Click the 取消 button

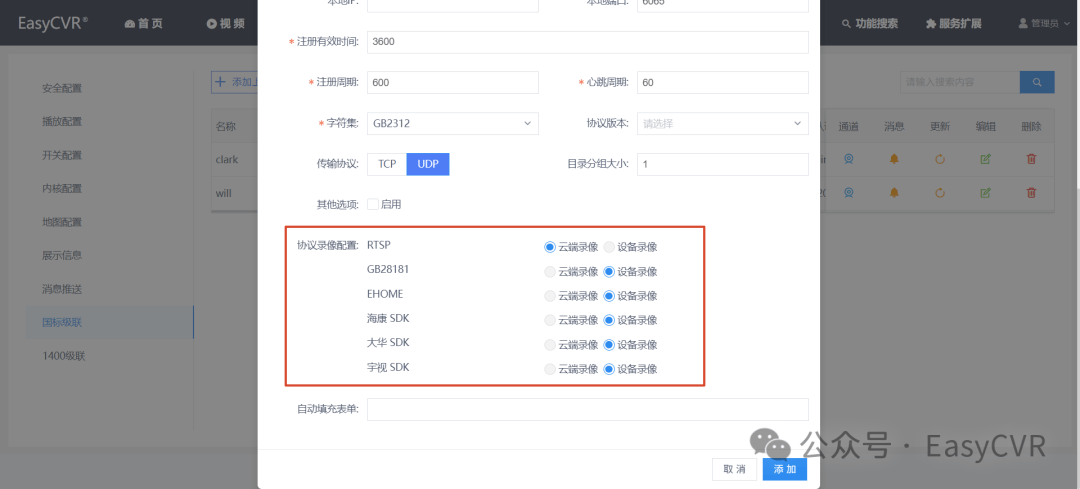[x=734, y=469]
